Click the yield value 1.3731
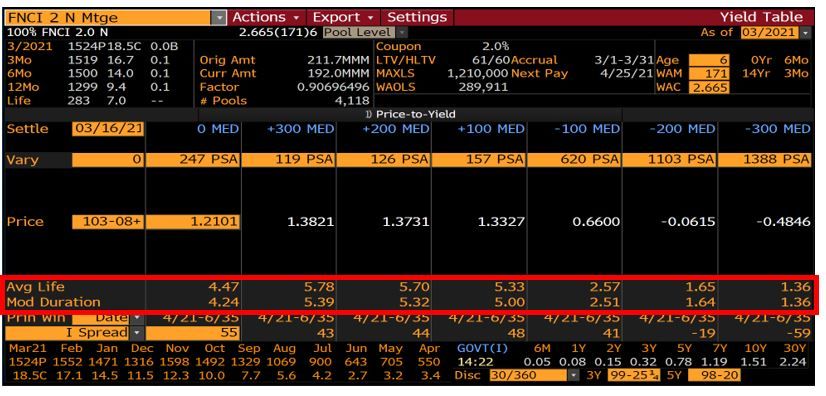This screenshot has height=396, width=826. [x=406, y=222]
